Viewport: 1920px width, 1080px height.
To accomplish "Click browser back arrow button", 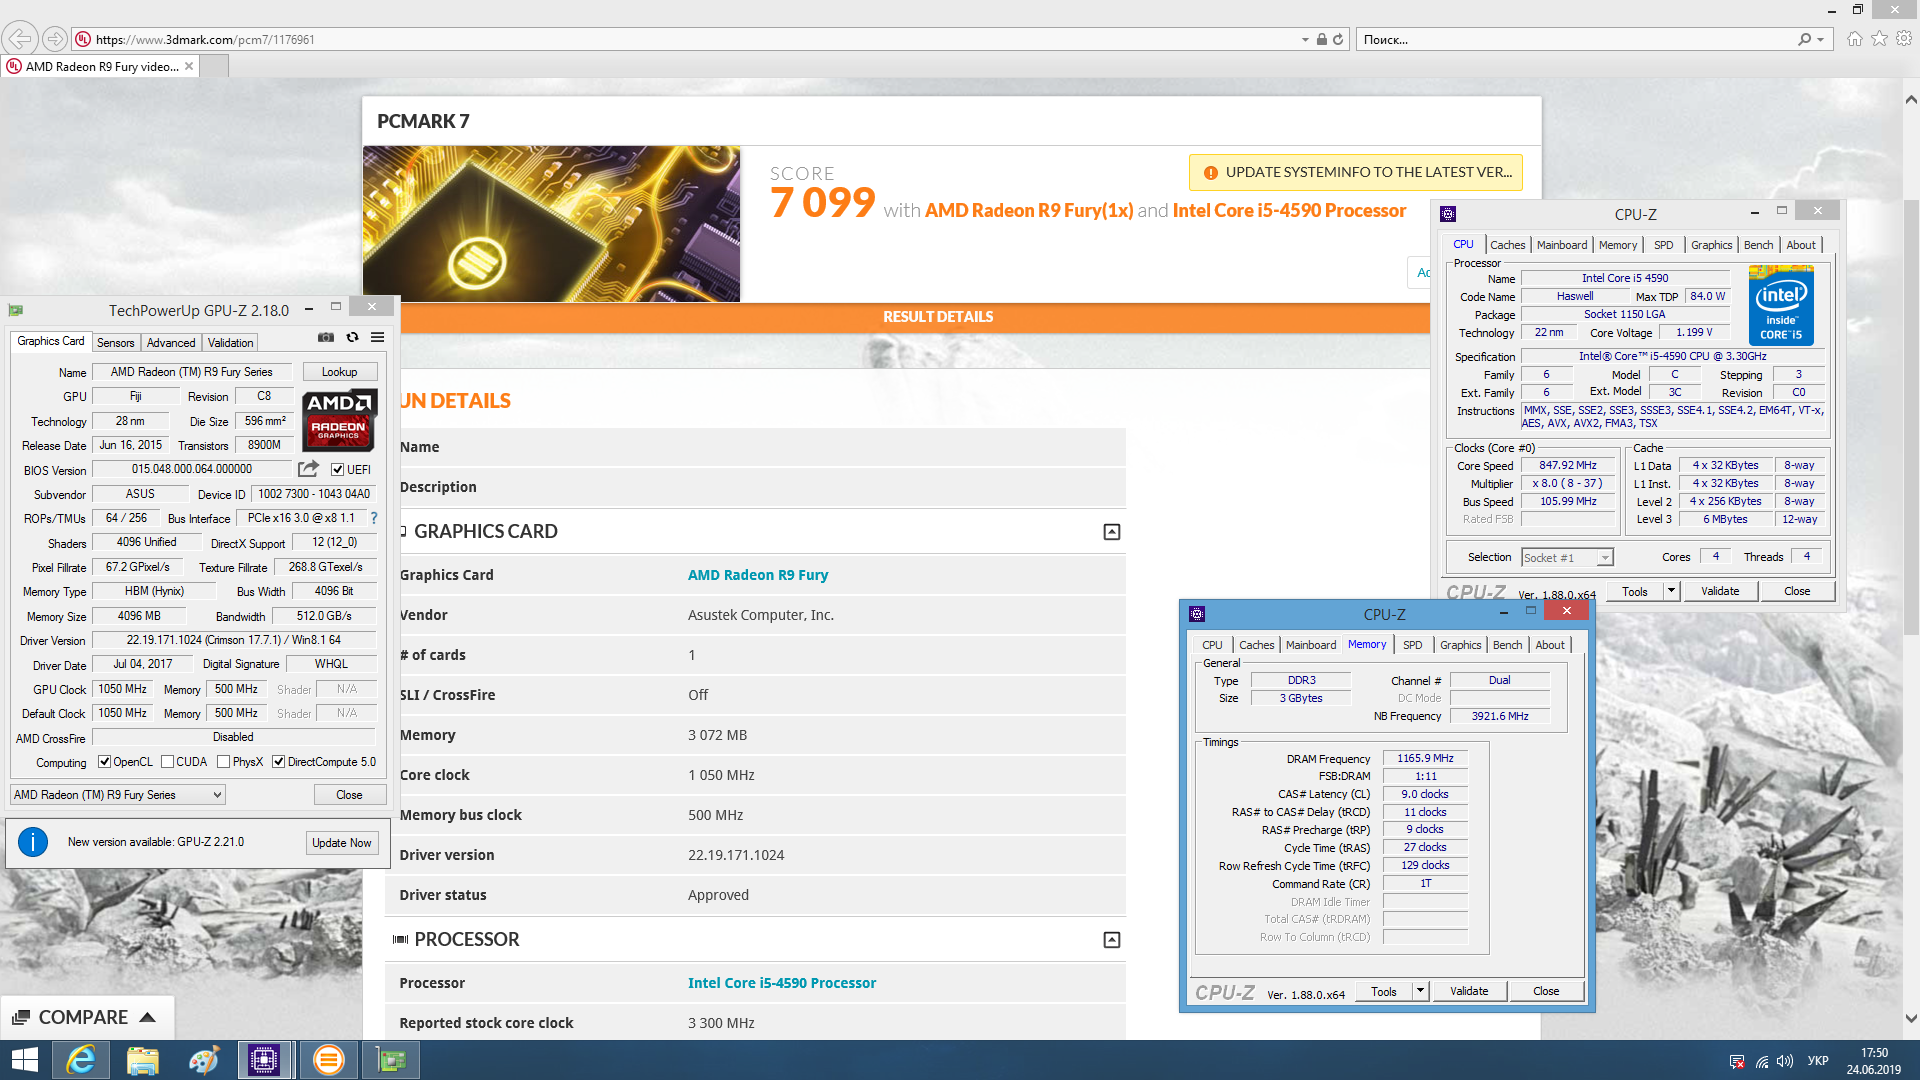I will tap(20, 39).
